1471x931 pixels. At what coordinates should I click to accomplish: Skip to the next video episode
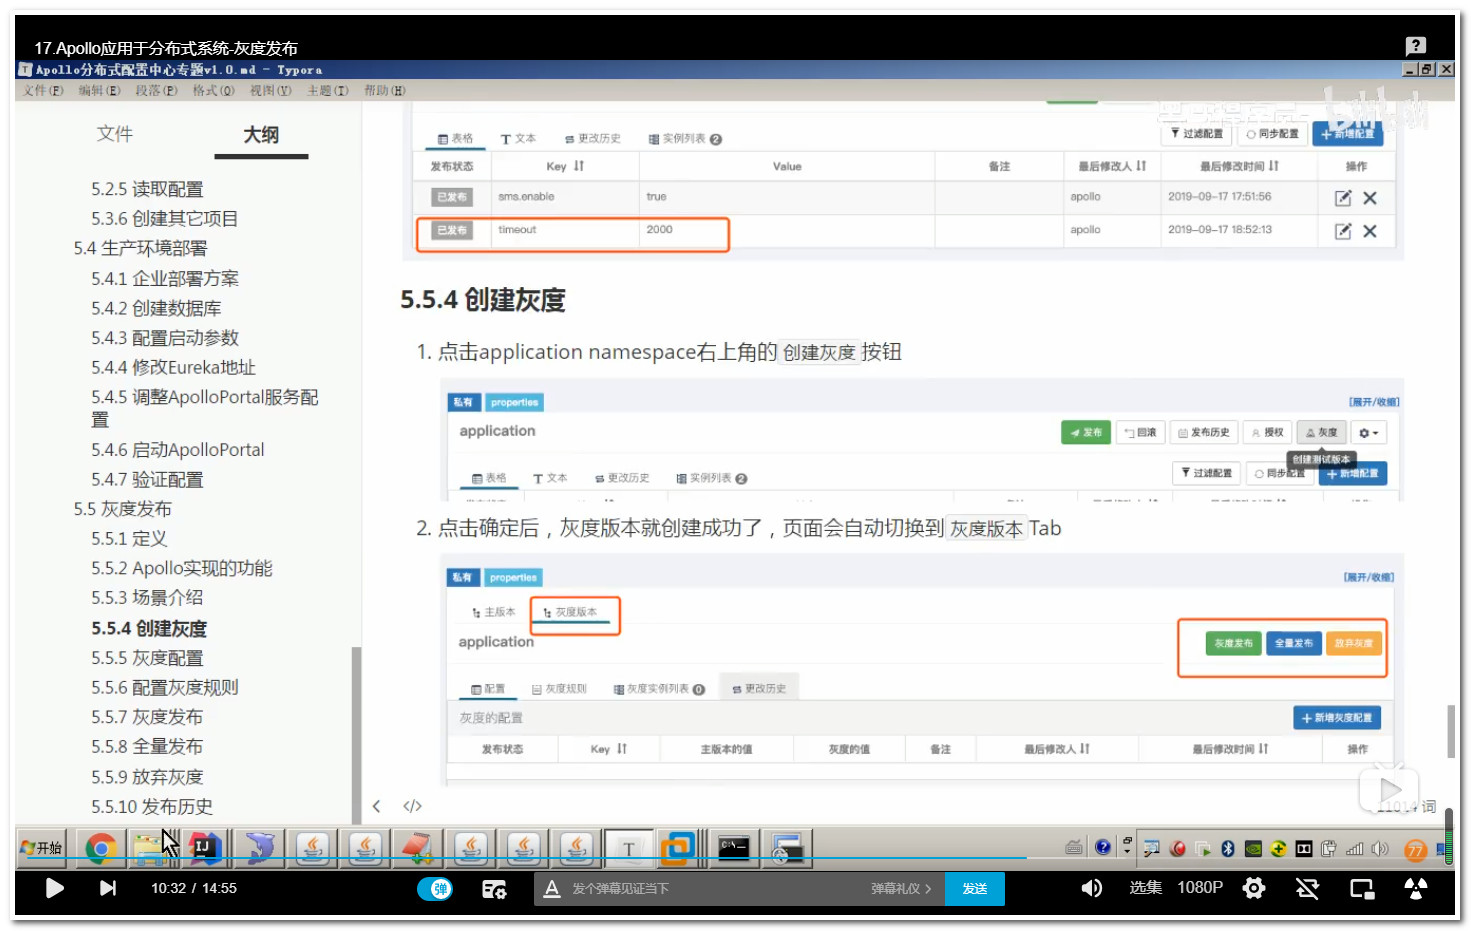[x=108, y=888]
